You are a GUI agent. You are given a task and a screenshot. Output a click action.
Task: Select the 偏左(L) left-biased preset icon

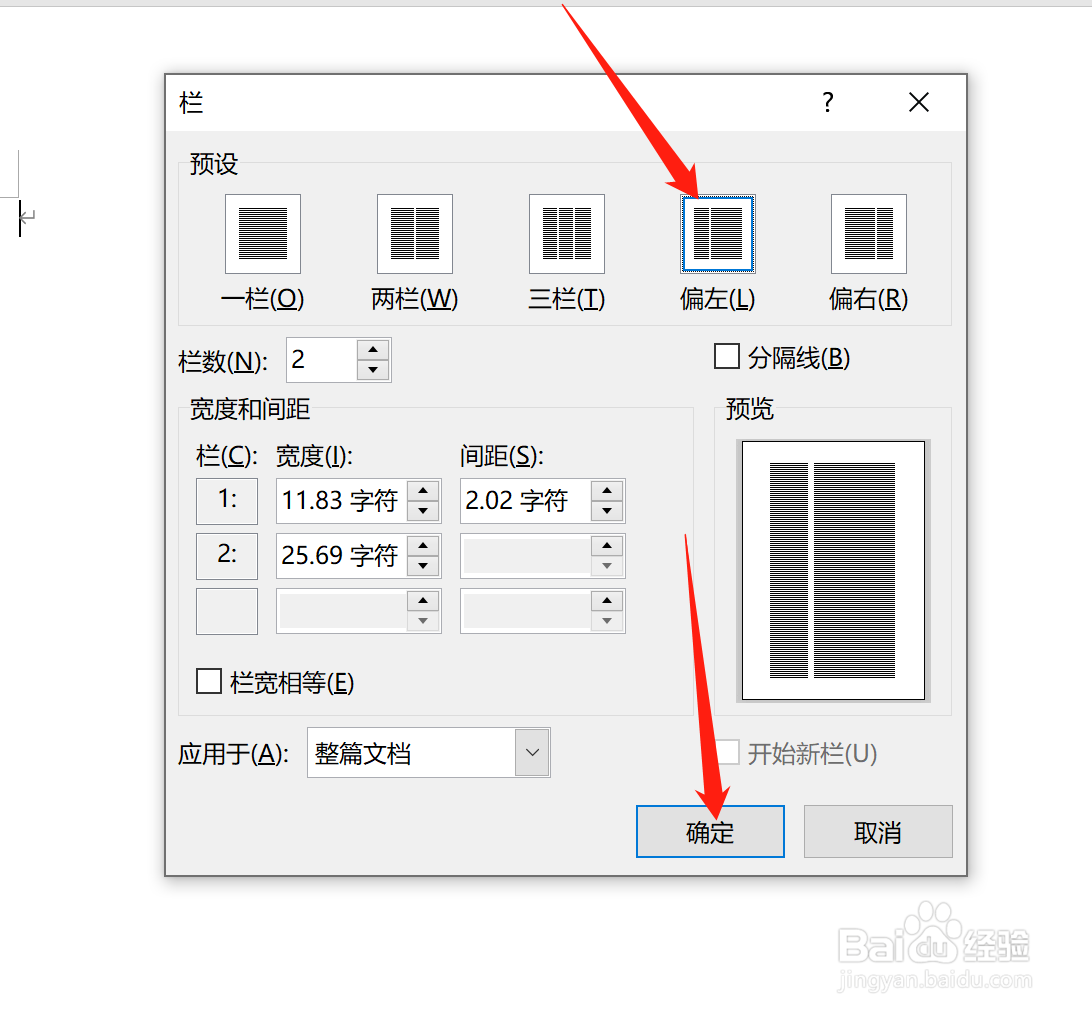(718, 234)
